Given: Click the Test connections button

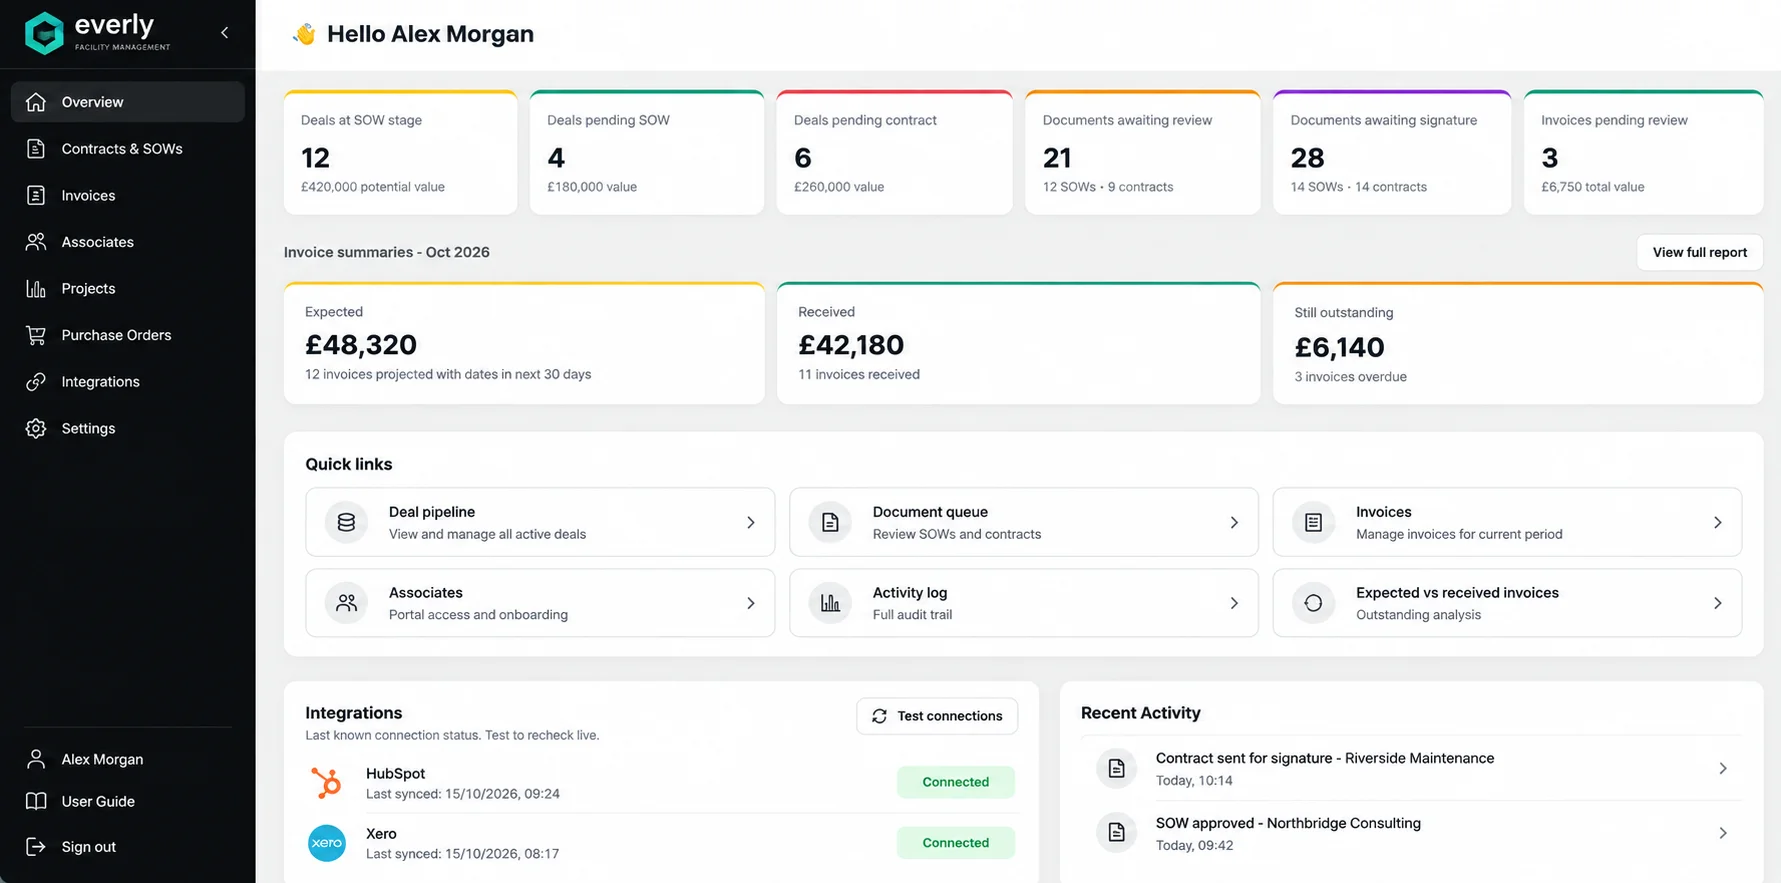Looking at the screenshot, I should (937, 716).
